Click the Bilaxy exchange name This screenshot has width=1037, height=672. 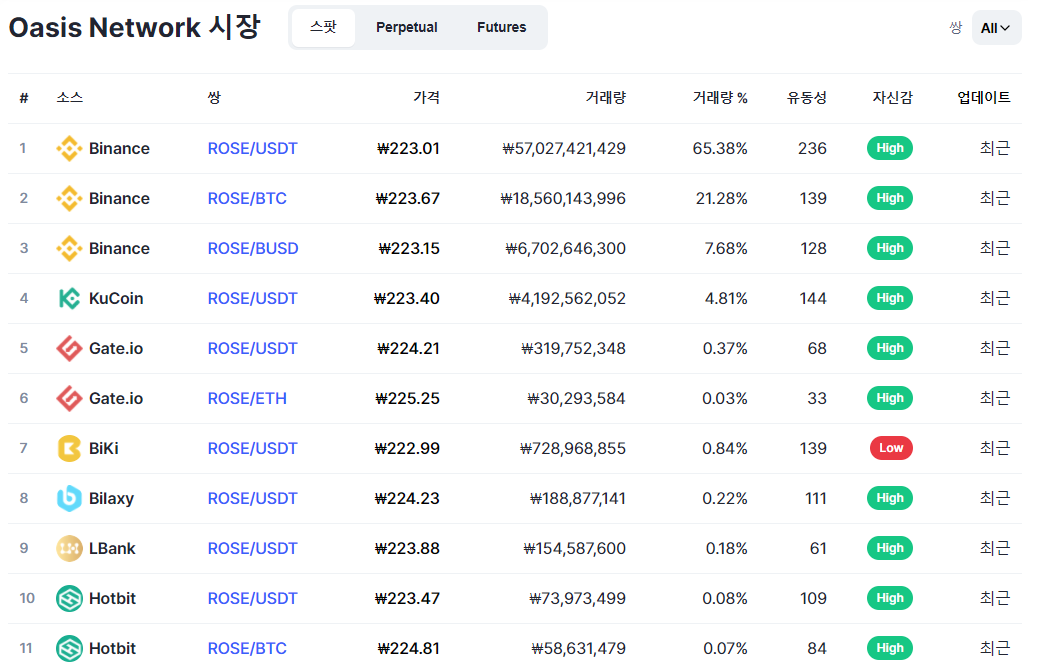(x=112, y=498)
